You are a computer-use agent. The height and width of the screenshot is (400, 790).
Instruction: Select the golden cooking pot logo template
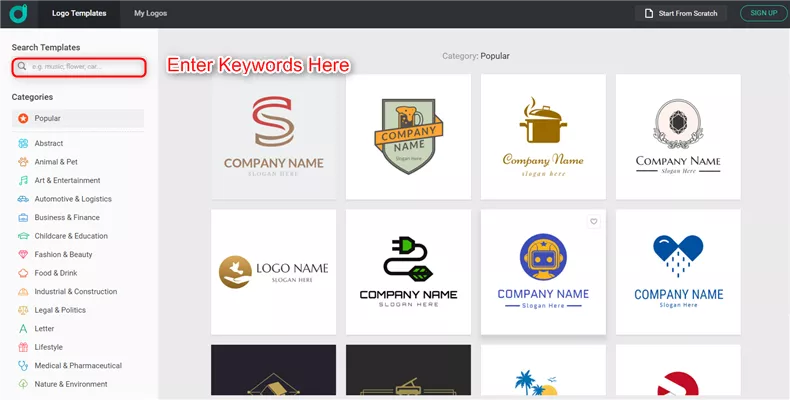(x=543, y=136)
